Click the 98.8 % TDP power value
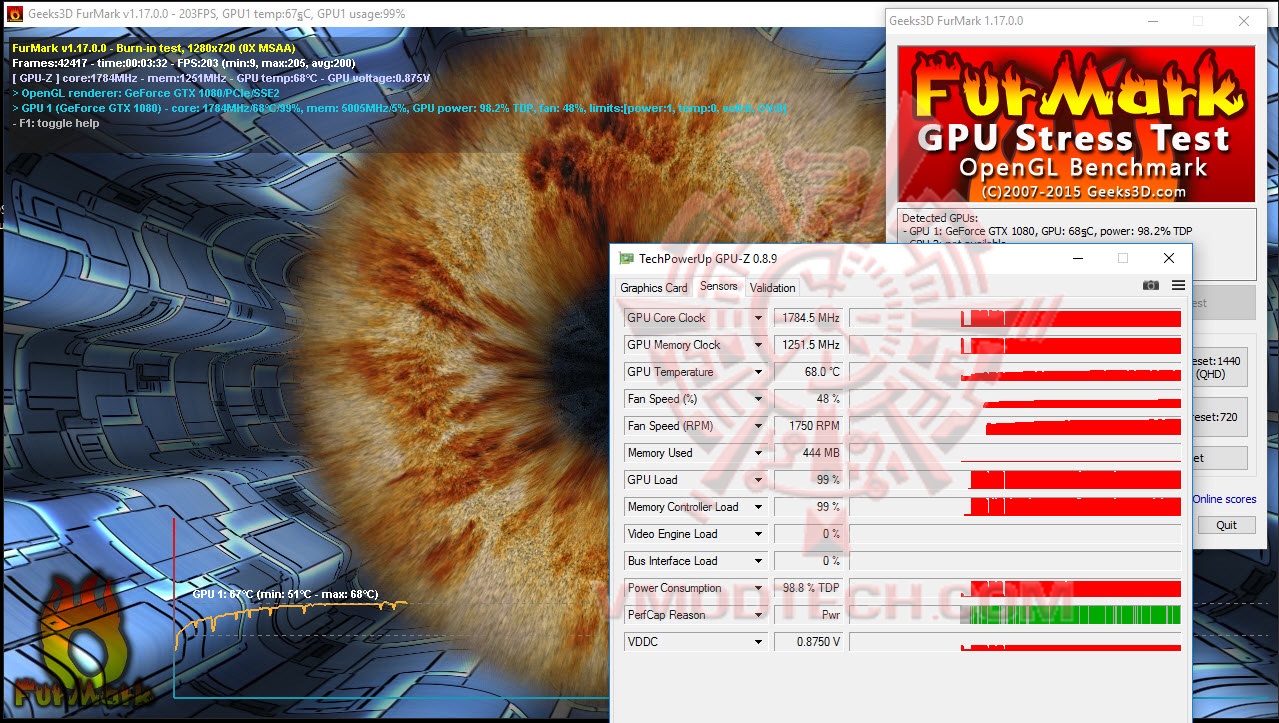1279x723 pixels. tap(809, 588)
